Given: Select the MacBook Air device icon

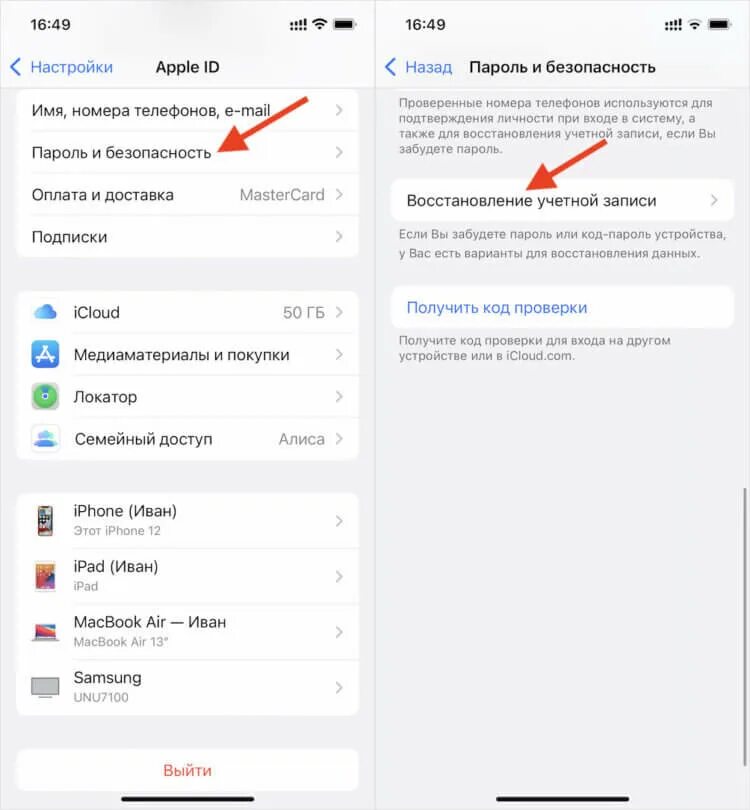Looking at the screenshot, I should point(45,632).
